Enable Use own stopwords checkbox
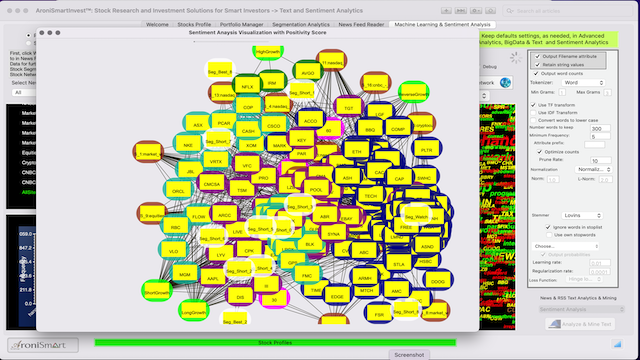The width and height of the screenshot is (640, 360). point(549,235)
